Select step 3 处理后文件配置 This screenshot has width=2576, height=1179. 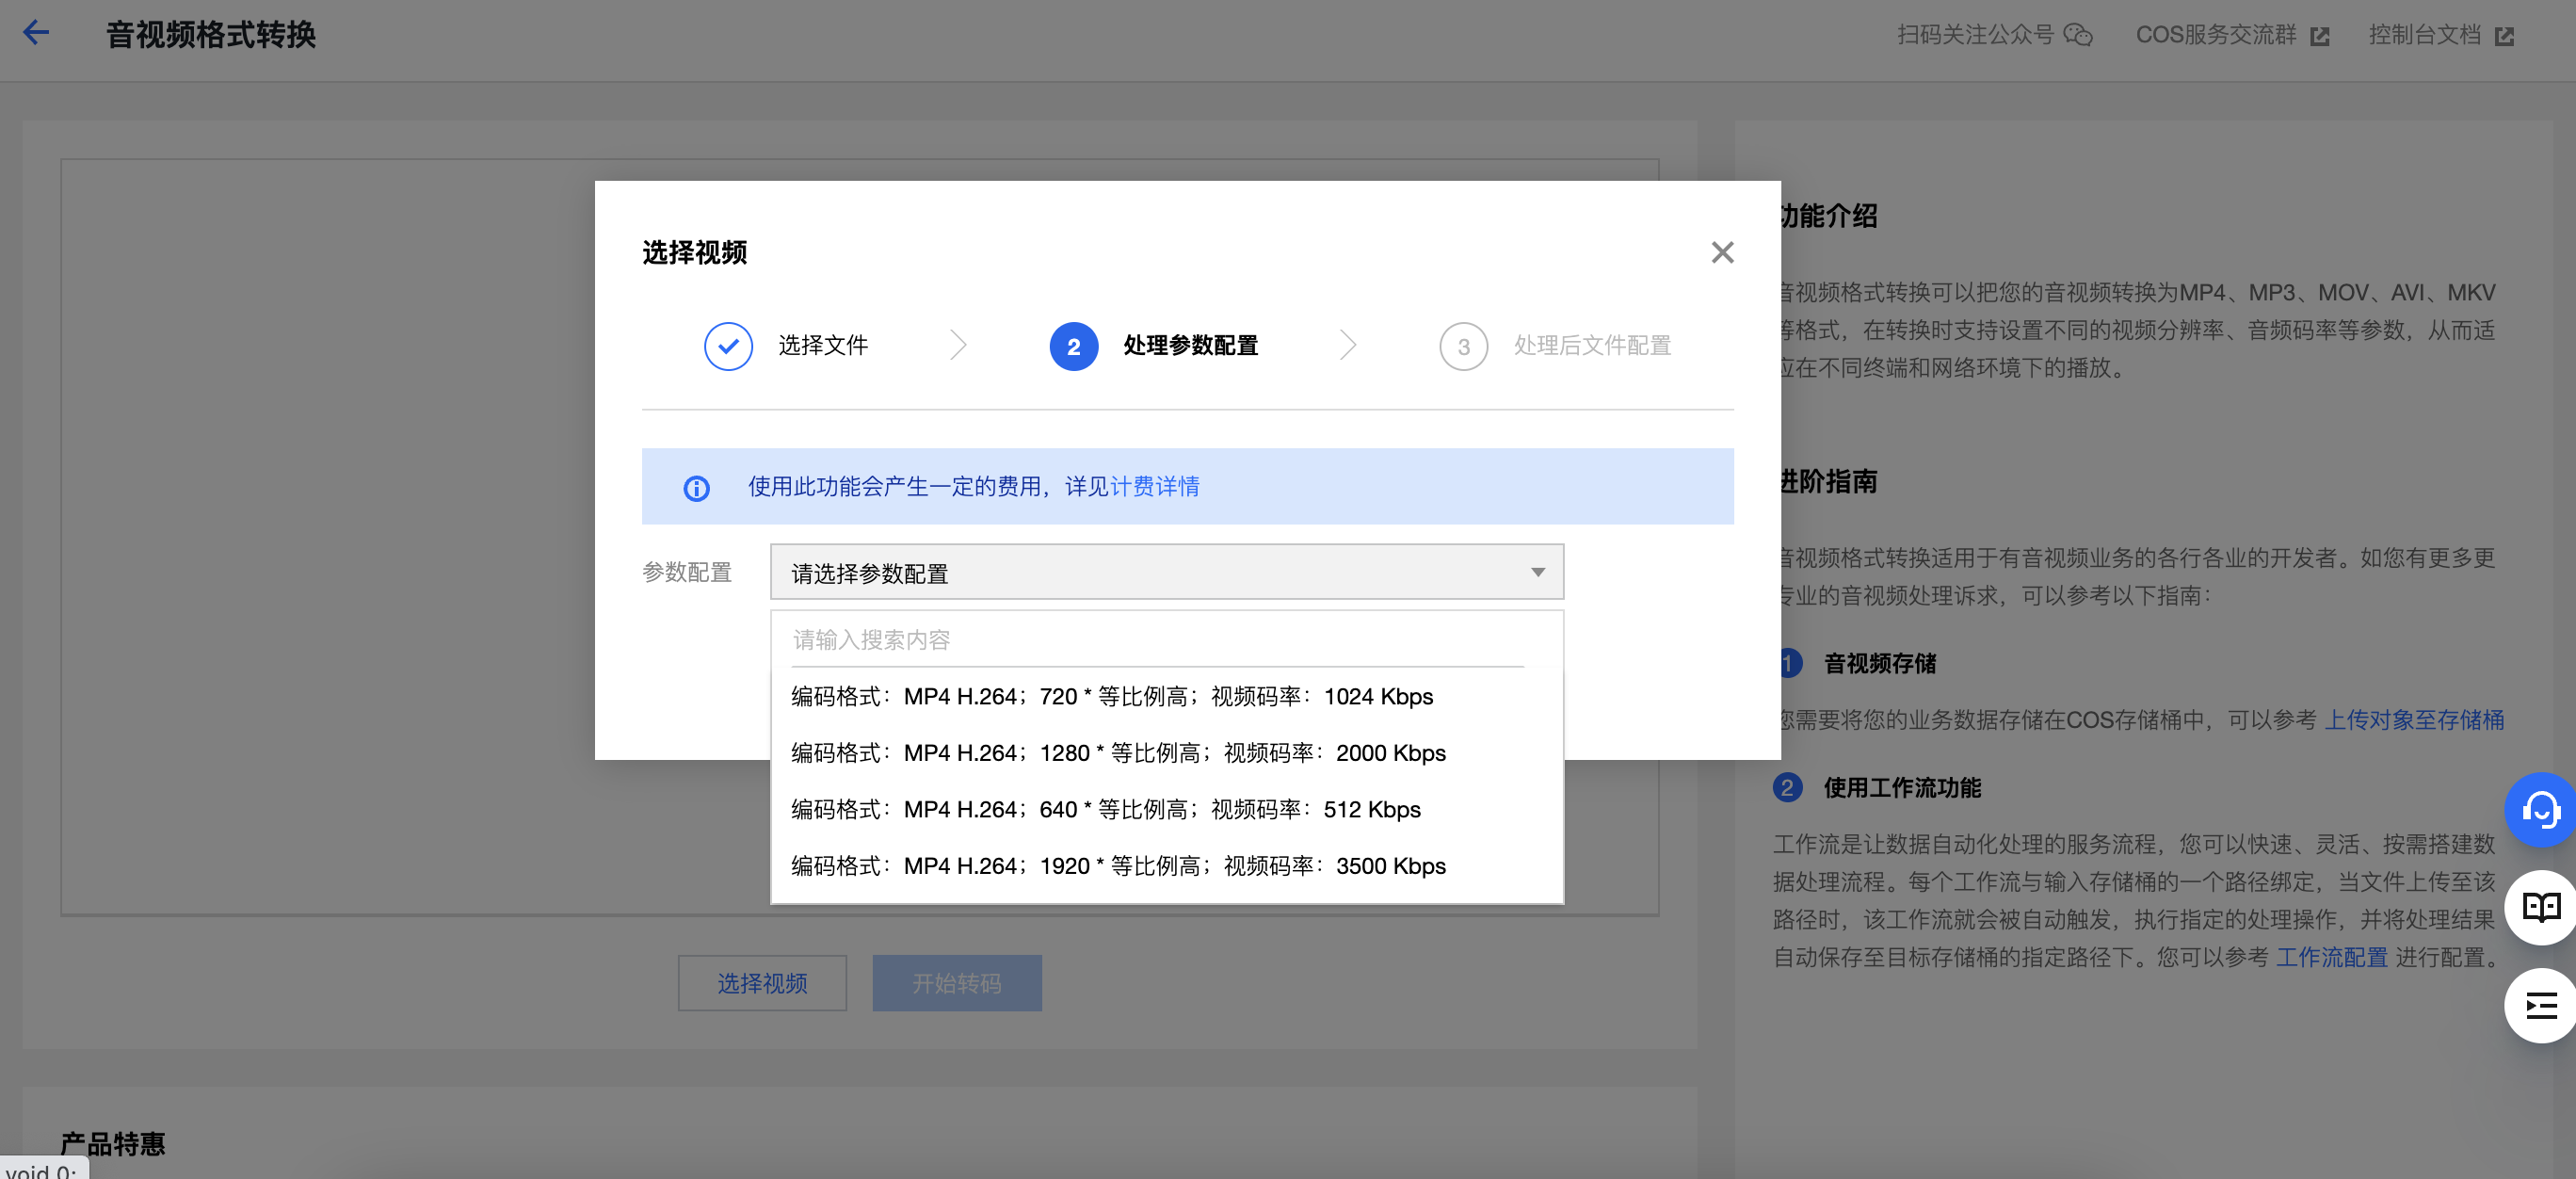1463,346
